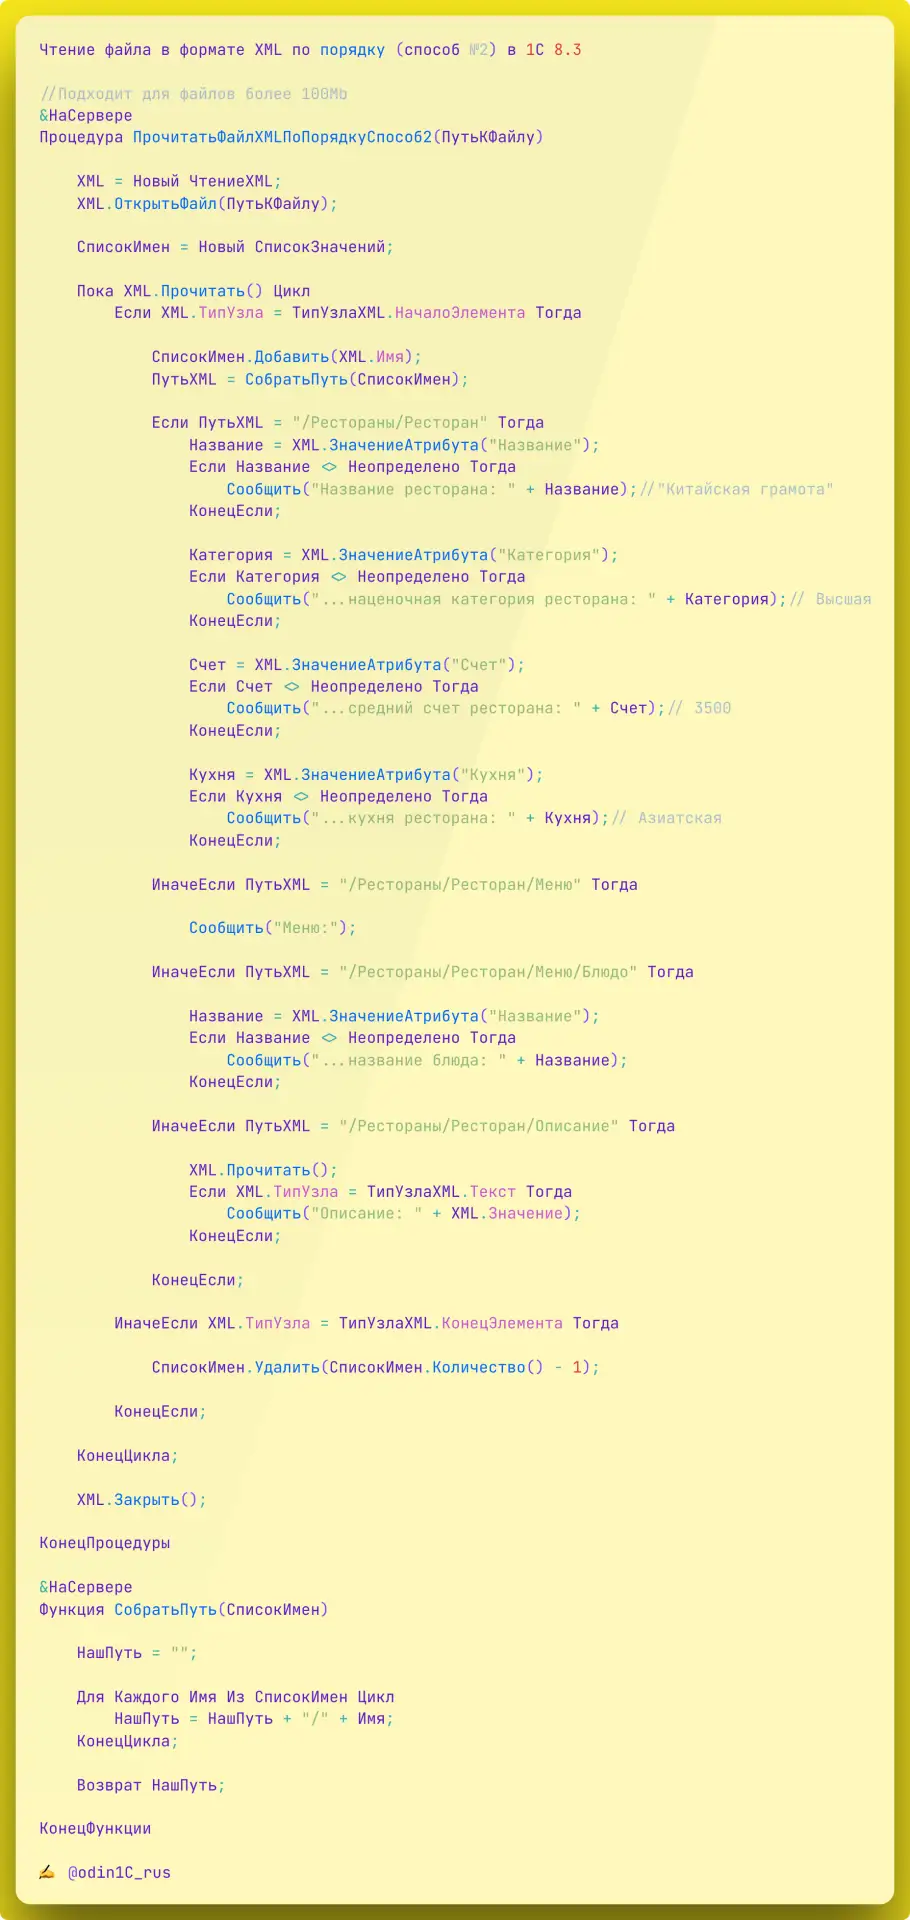
Task: Click procedure name ПрочитатьФайлXMLПоПорядкуСпособ2
Action: point(283,137)
